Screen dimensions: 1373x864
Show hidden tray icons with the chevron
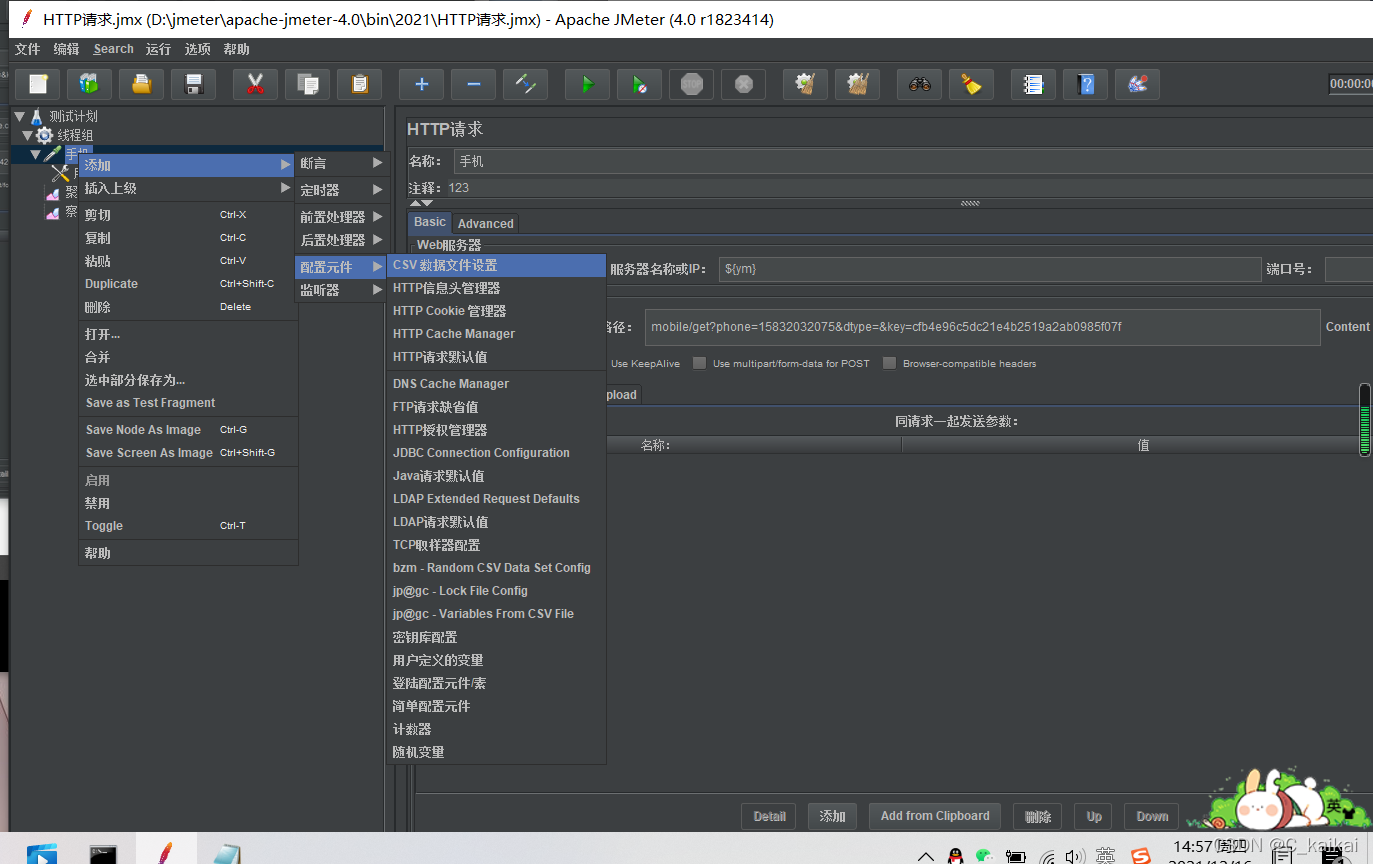point(926,857)
